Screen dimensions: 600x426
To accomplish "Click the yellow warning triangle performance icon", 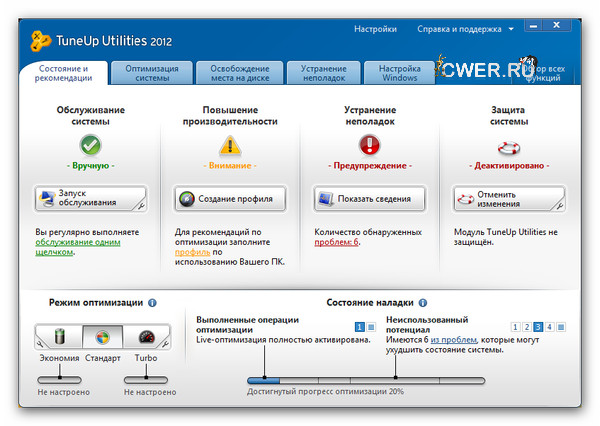I will point(230,146).
